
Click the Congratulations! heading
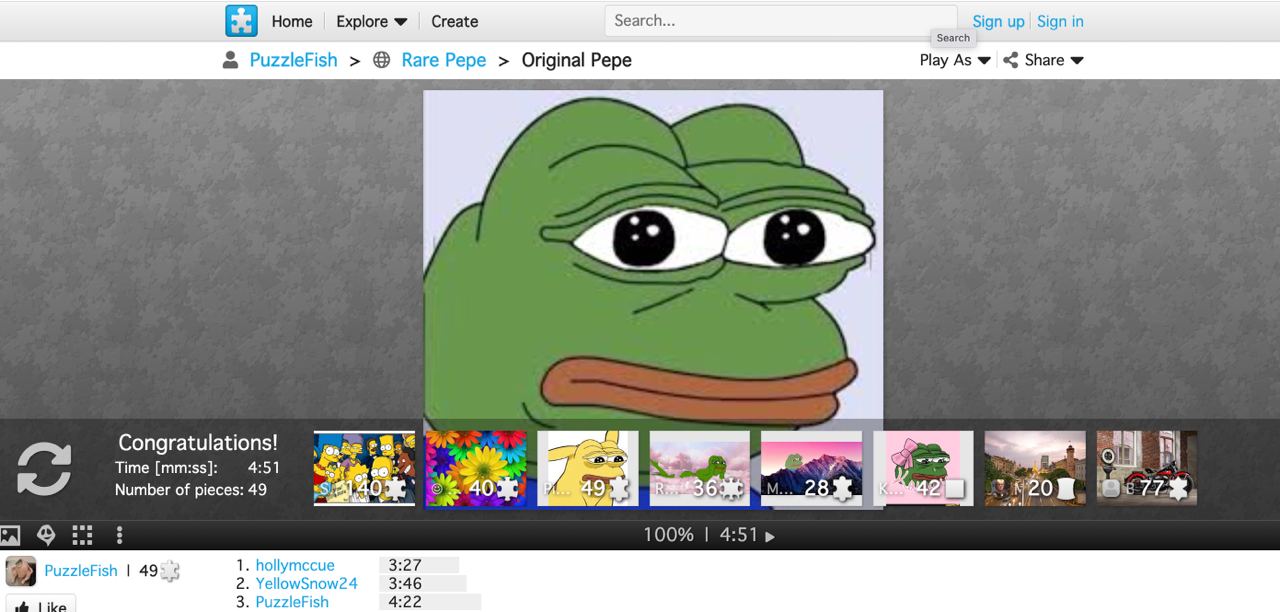point(198,442)
